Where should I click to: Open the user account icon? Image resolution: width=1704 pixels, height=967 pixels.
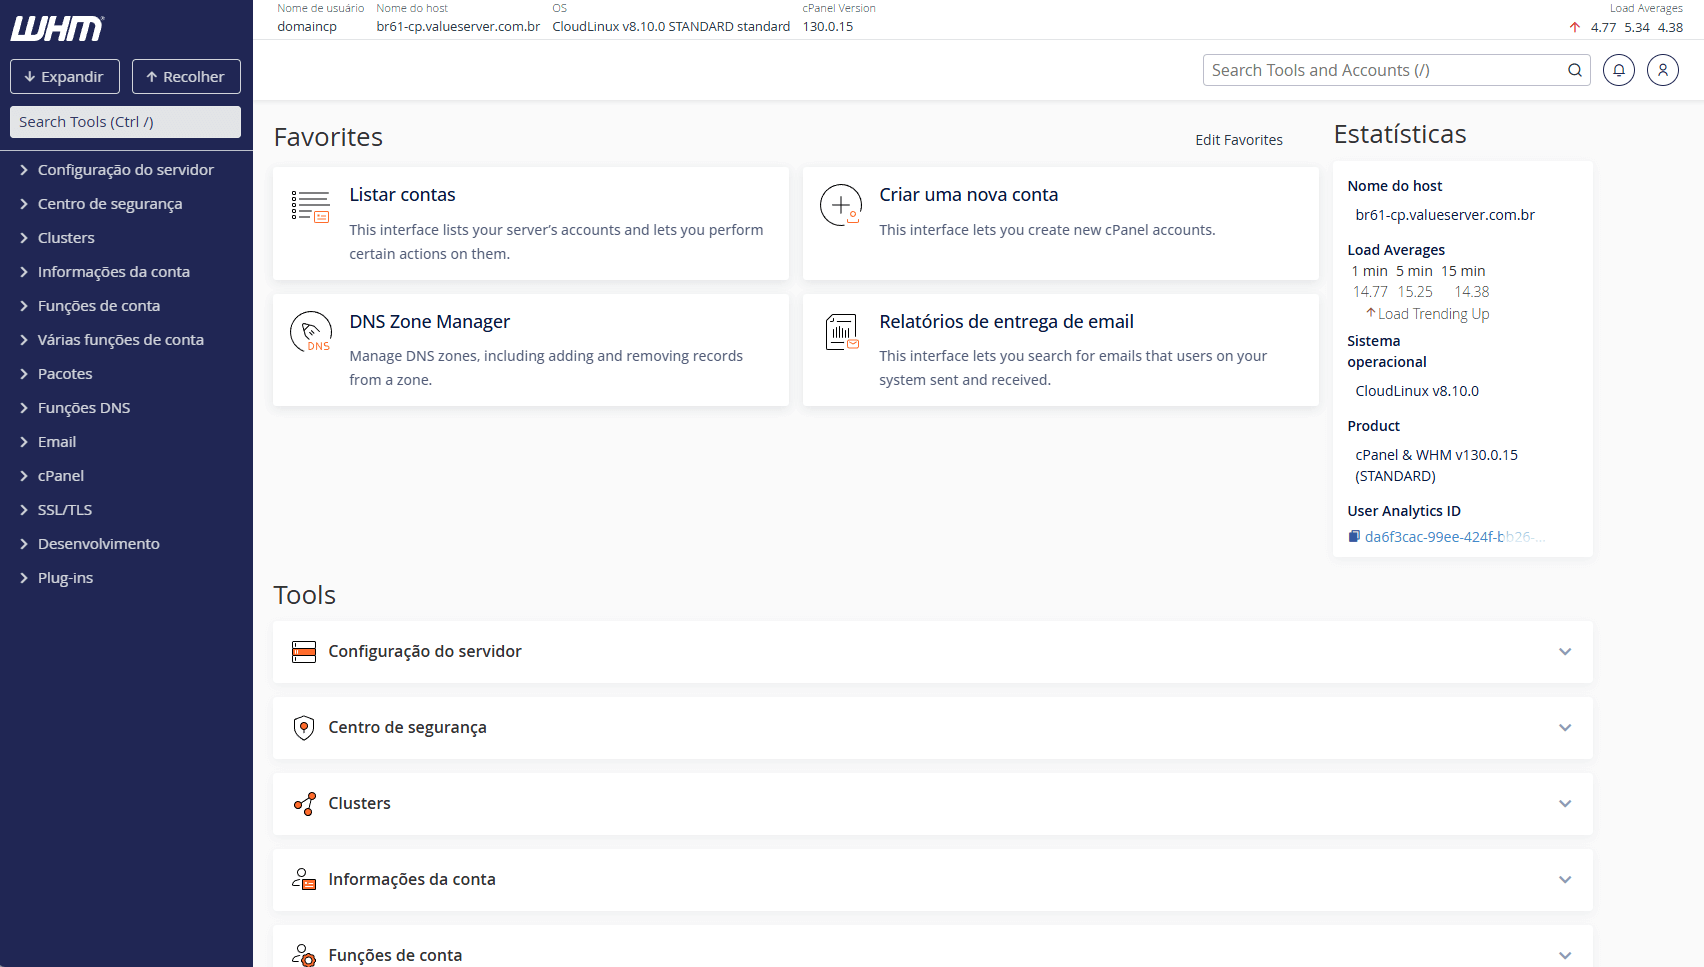[1662, 70]
